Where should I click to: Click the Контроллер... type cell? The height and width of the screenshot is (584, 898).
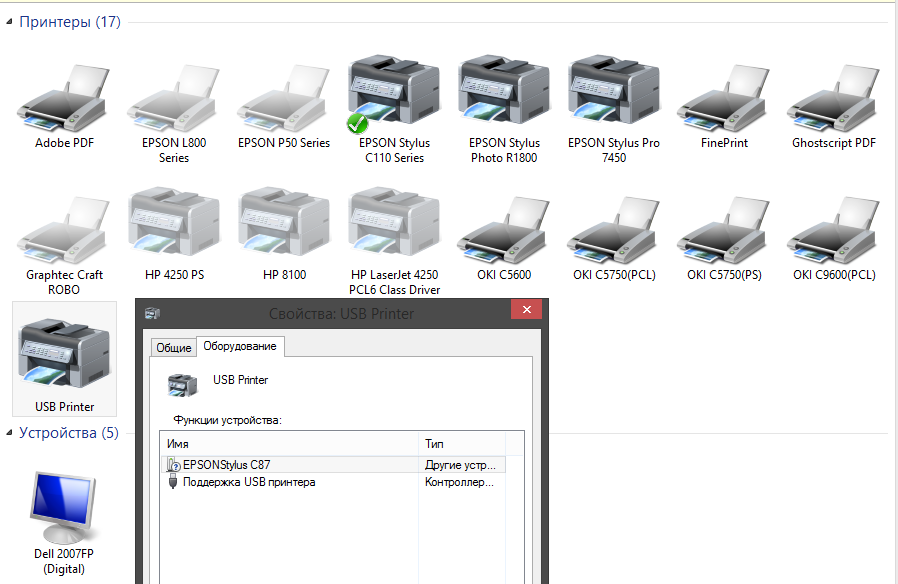click(459, 482)
